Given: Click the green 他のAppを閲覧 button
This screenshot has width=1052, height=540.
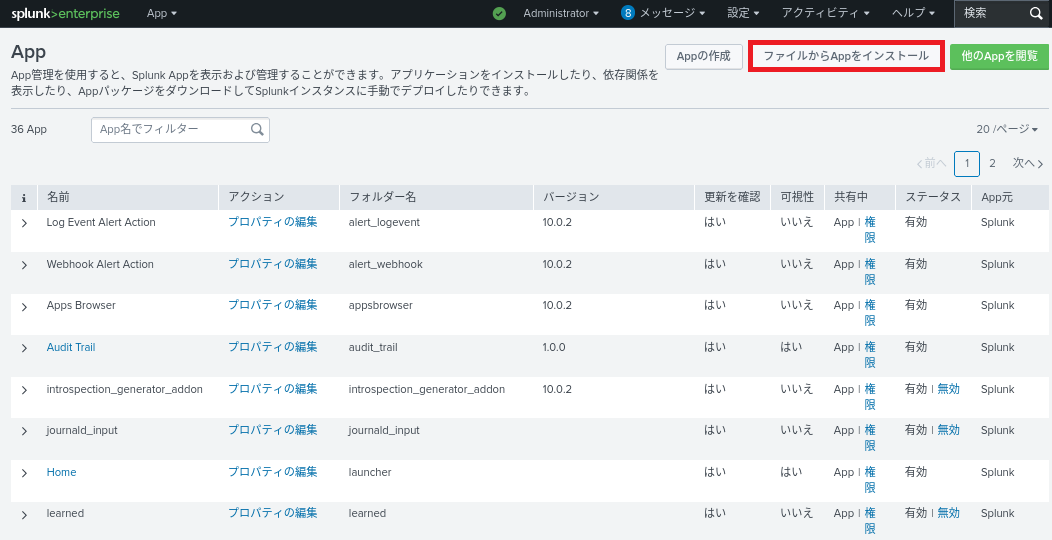Looking at the screenshot, I should tap(999, 57).
